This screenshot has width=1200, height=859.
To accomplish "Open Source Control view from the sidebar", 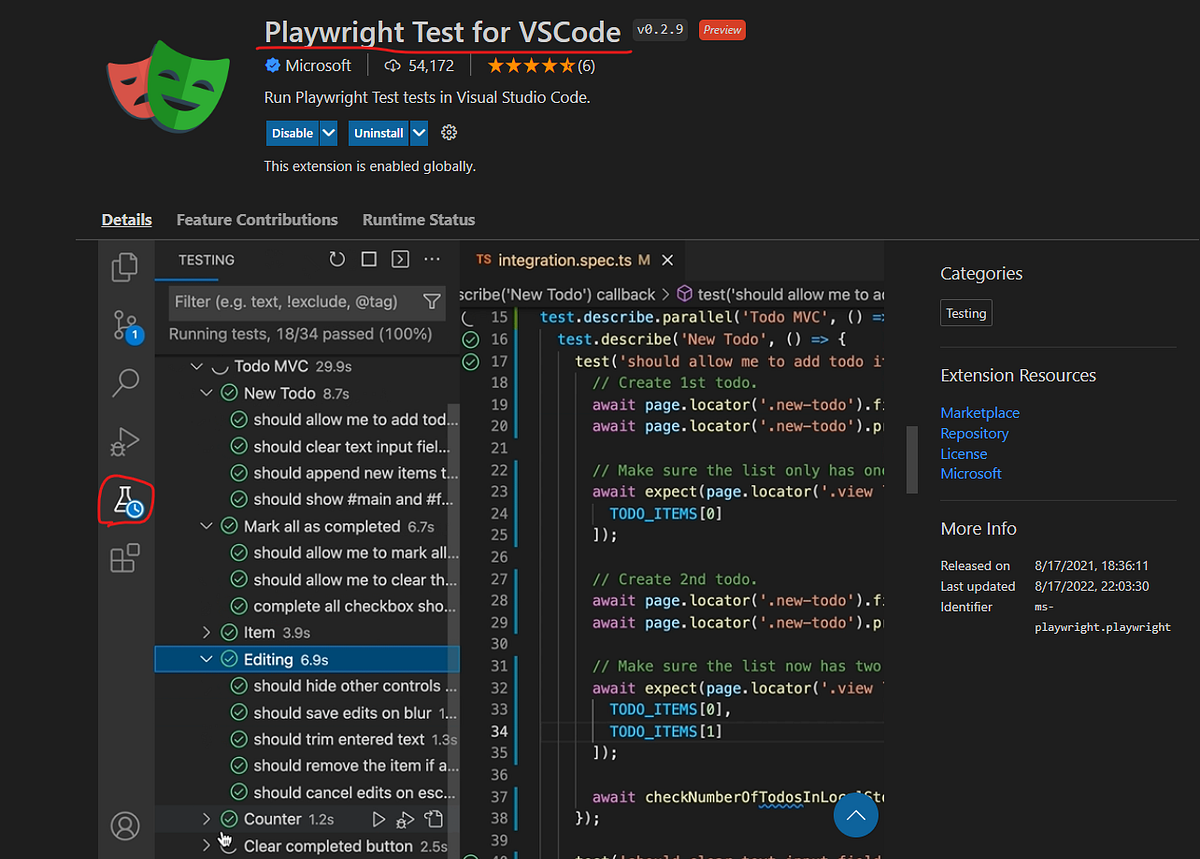I will 124,324.
